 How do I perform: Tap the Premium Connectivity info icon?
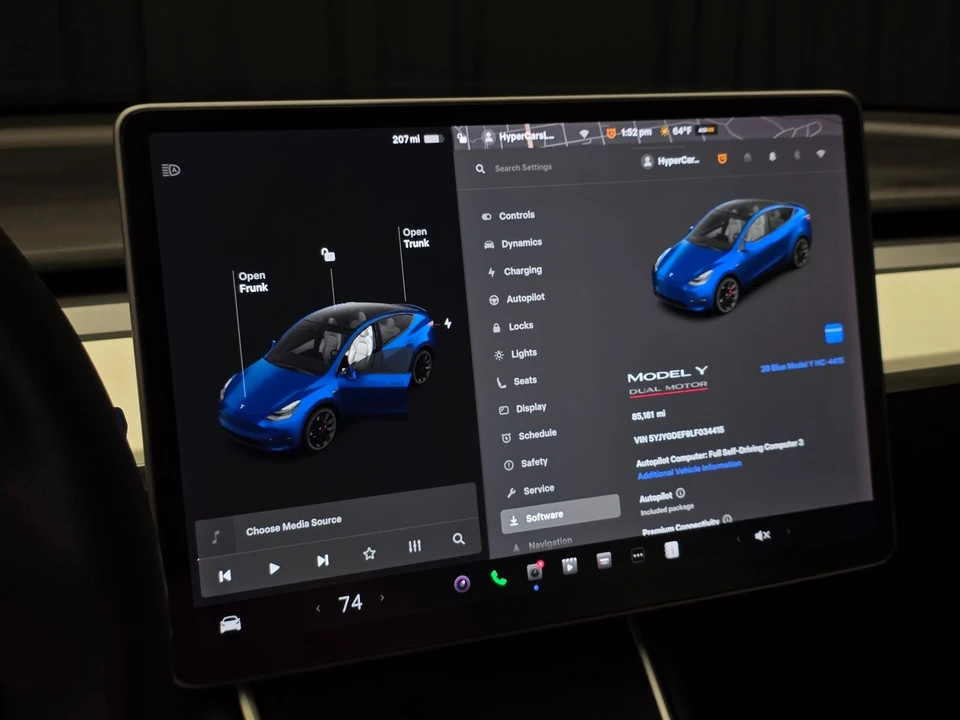coord(727,519)
